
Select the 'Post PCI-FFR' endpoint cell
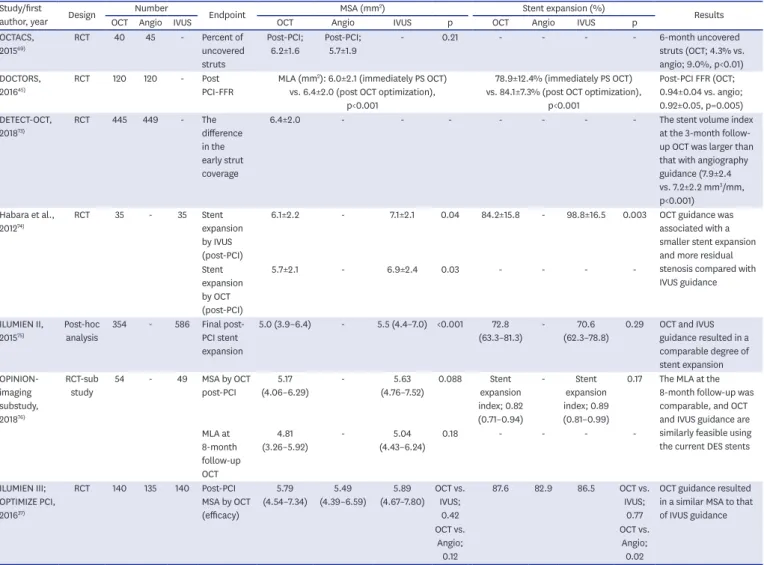217,85
